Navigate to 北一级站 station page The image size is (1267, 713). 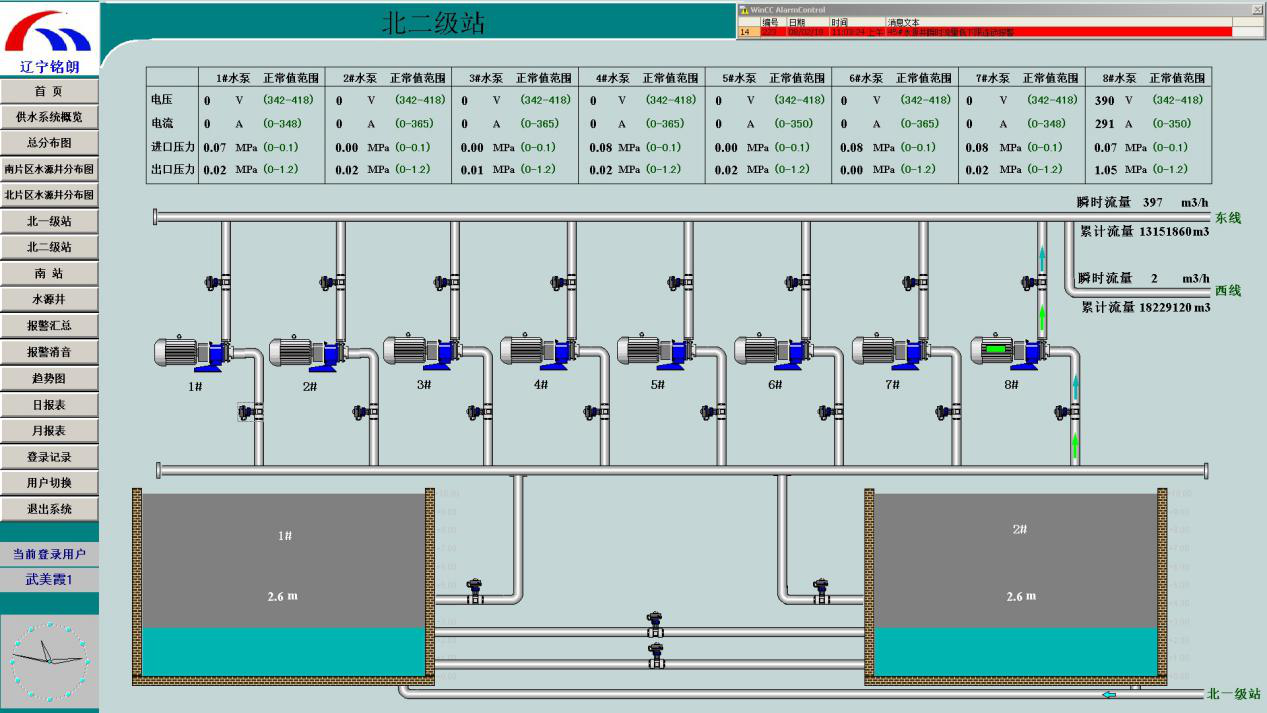point(49,221)
